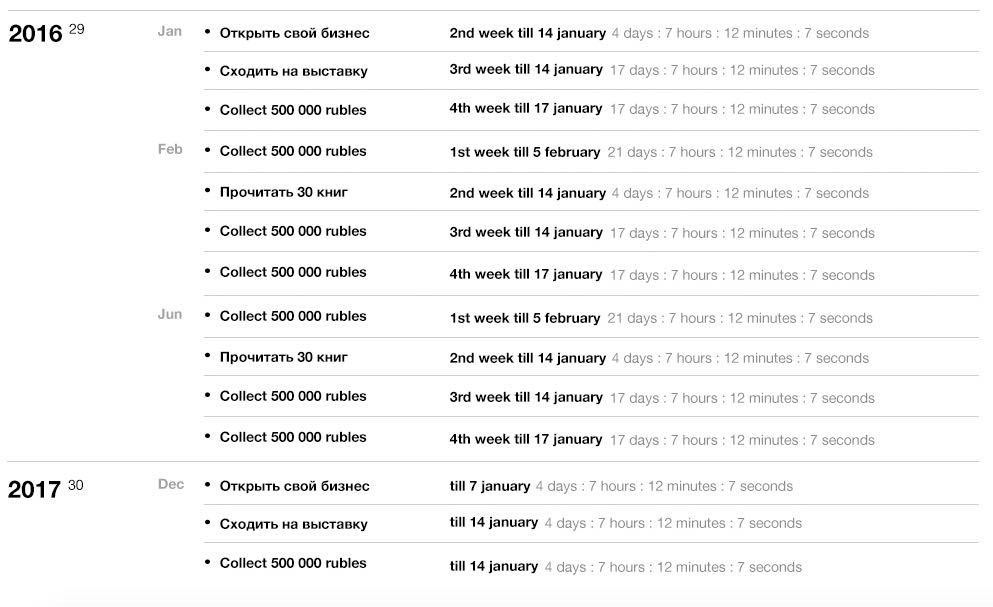The height and width of the screenshot is (607, 993).
Task: Click the "till 7 january" deadline
Action: point(490,486)
